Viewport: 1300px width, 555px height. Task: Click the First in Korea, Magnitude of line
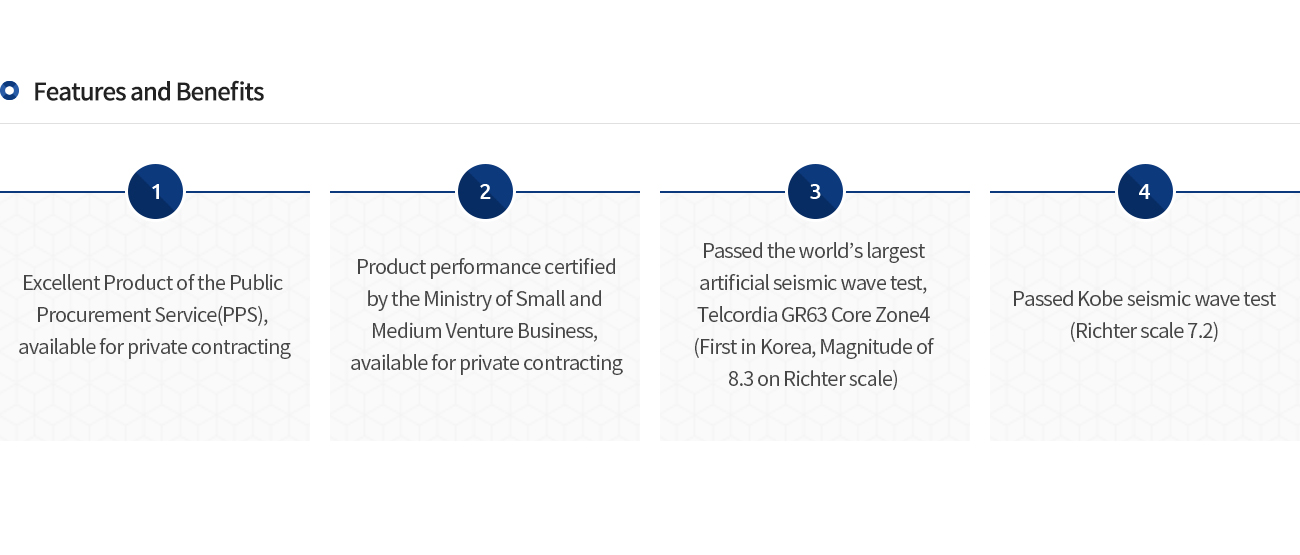click(x=814, y=347)
